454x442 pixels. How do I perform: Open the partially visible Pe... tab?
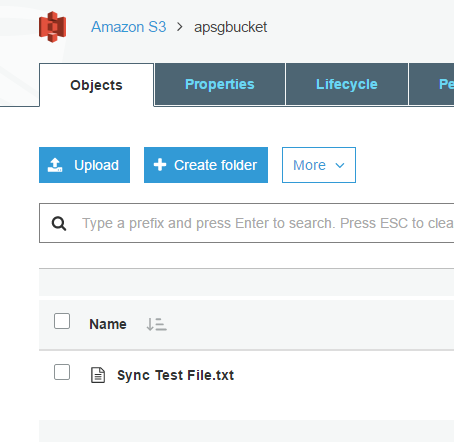tap(431, 84)
